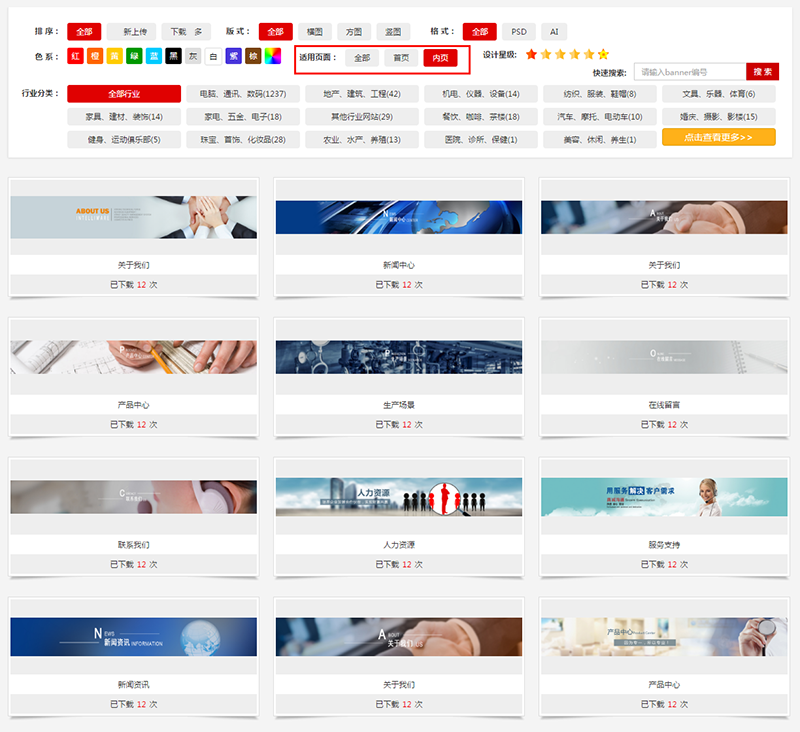Pick the black 黑 color swatch

(174, 56)
